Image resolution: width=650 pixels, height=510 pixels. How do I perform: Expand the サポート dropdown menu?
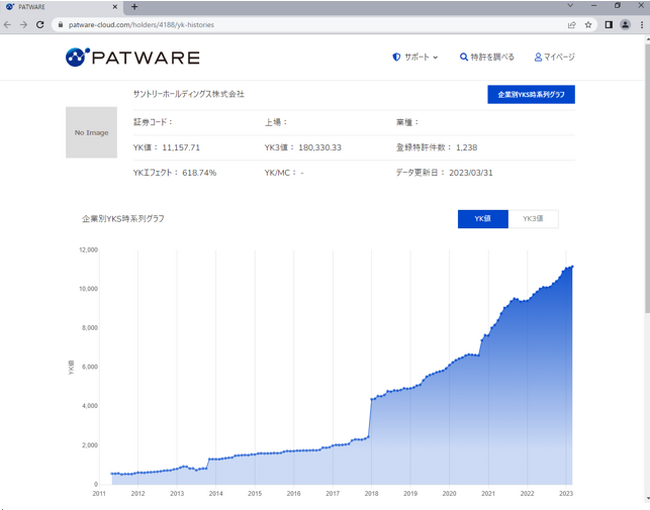415,57
